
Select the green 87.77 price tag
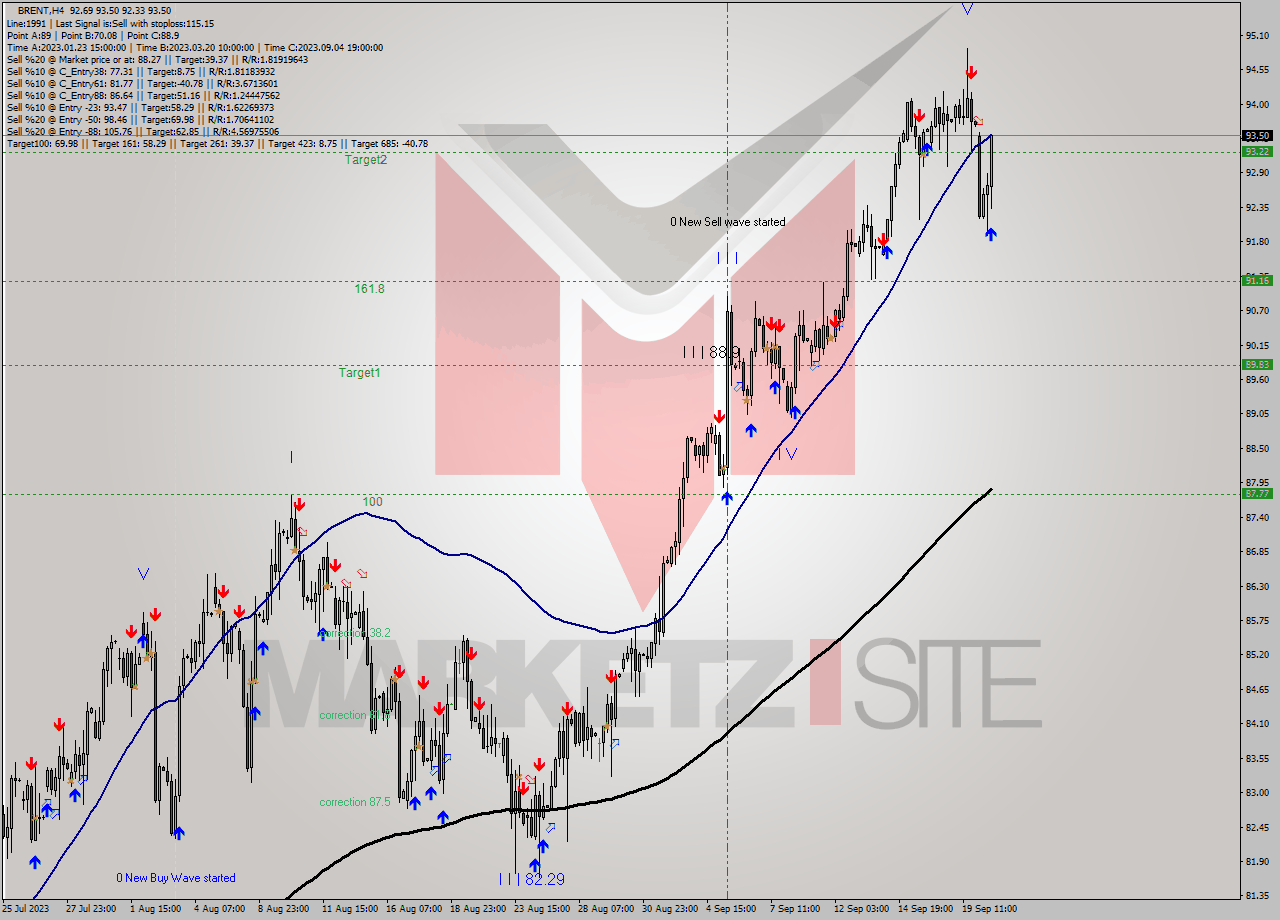point(1257,493)
